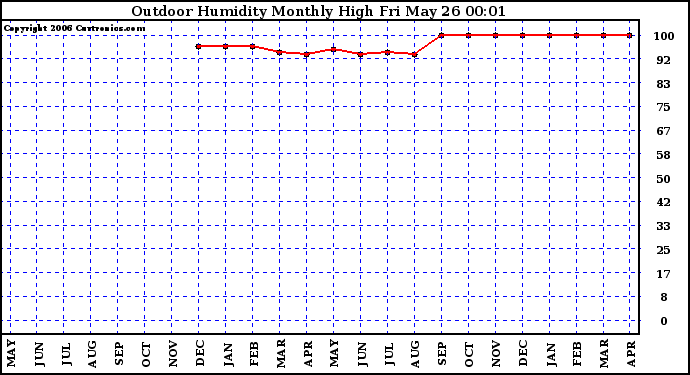Click the APR label at the x-axis end
690x375 pixels.
pos(631,354)
